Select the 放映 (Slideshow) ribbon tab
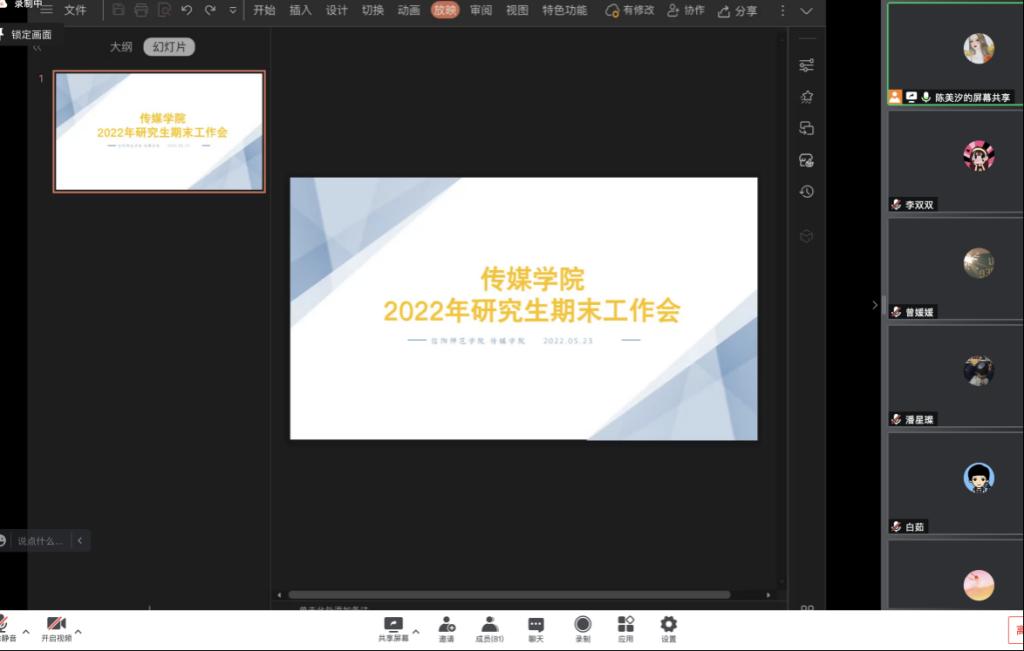The height and width of the screenshot is (651, 1024). coord(445,10)
